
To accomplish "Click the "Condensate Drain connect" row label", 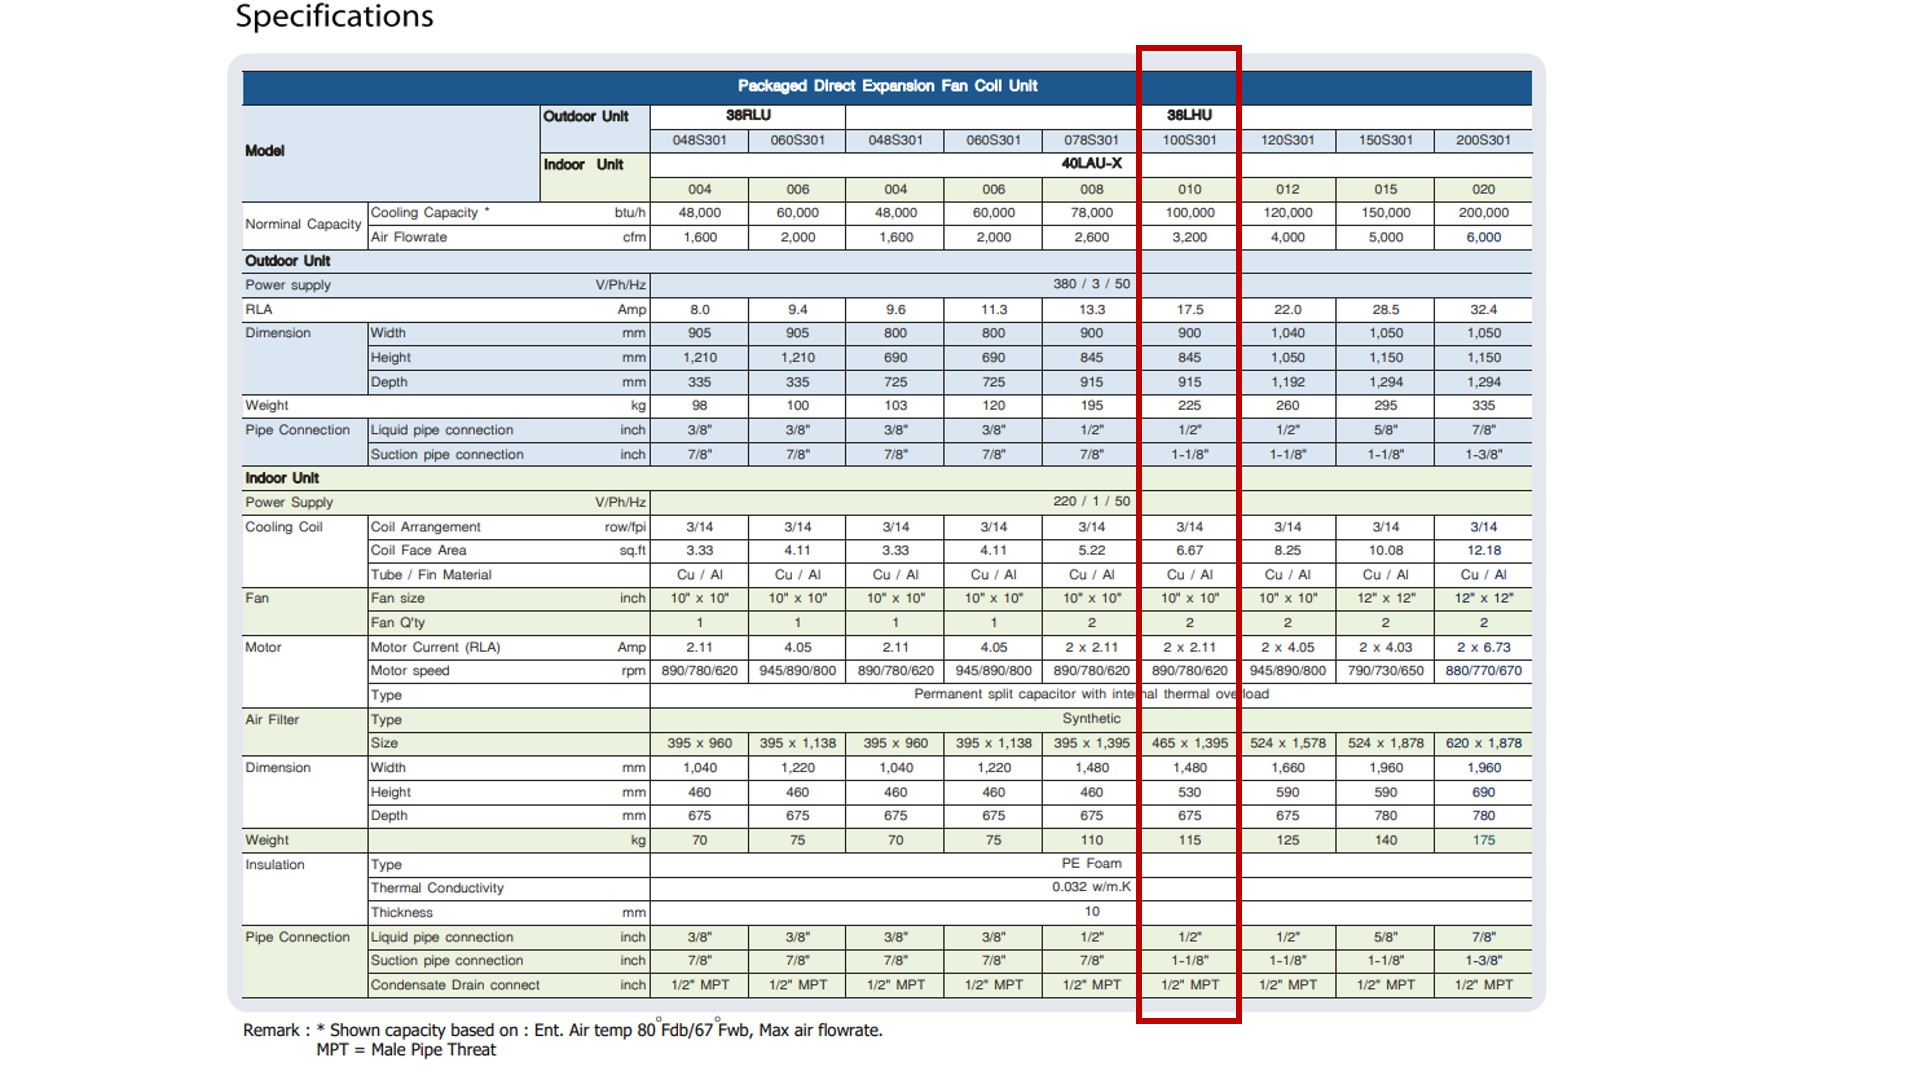I will 455,985.
